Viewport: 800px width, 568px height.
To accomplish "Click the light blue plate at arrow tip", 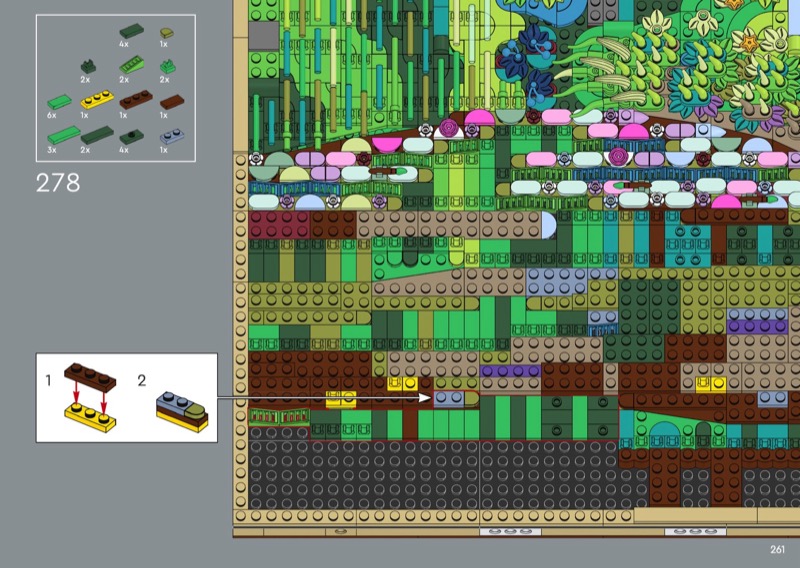I will click(x=447, y=397).
